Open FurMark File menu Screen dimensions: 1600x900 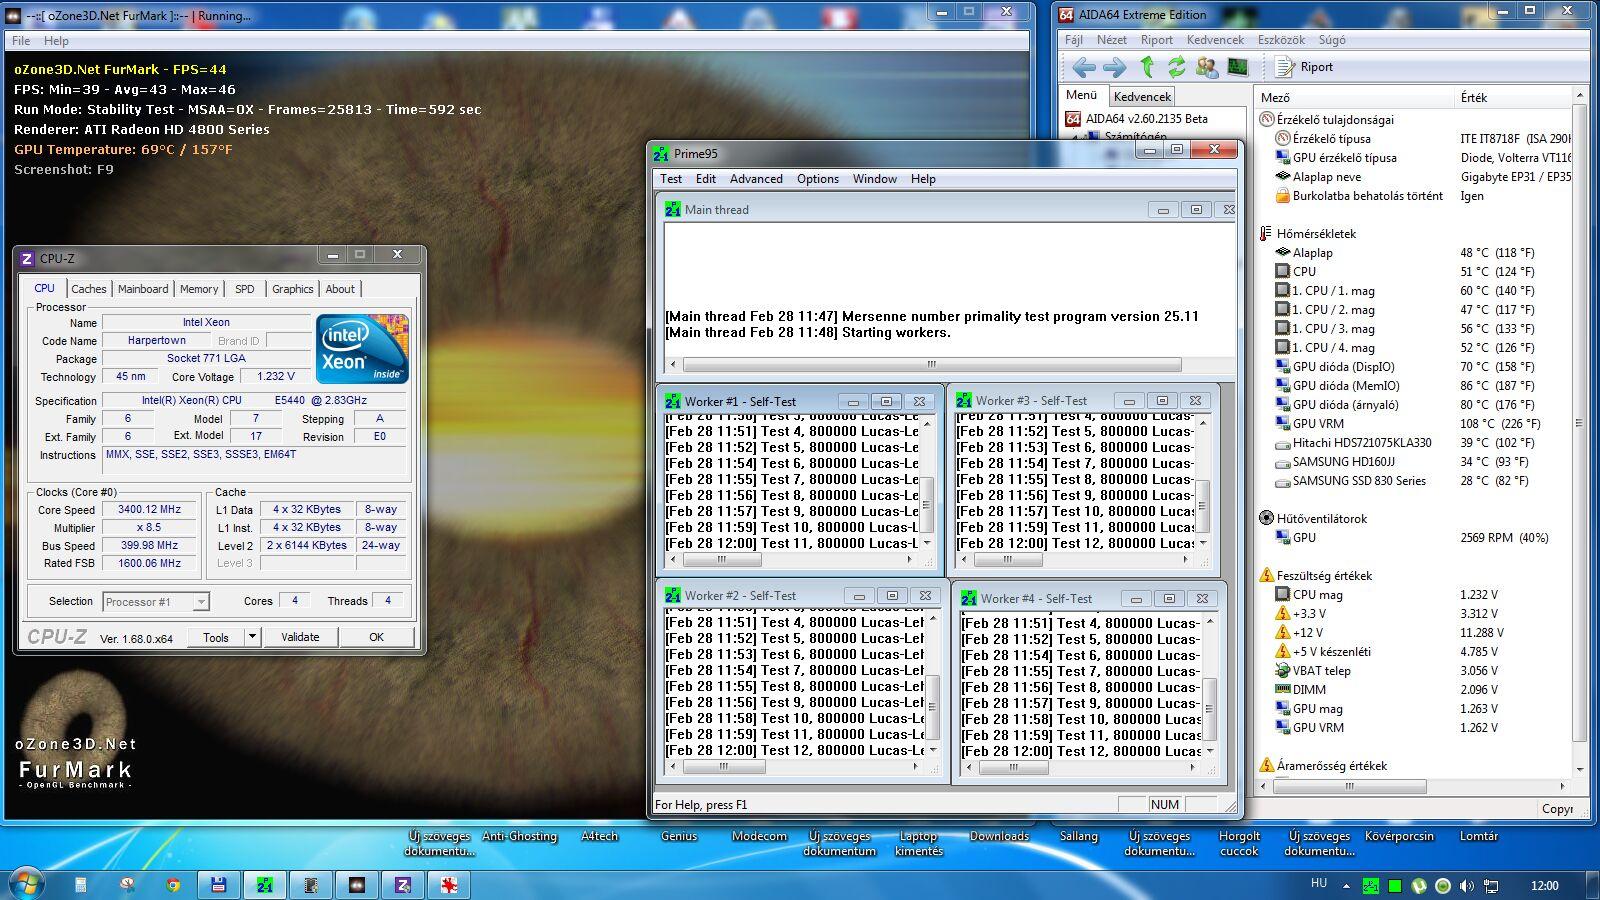click(x=21, y=41)
